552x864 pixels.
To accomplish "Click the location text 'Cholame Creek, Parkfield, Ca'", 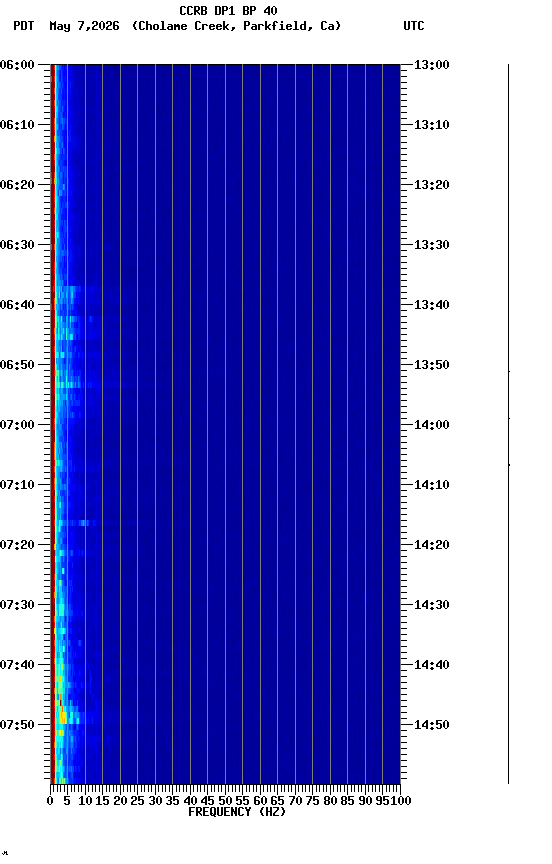I will click(237, 26).
